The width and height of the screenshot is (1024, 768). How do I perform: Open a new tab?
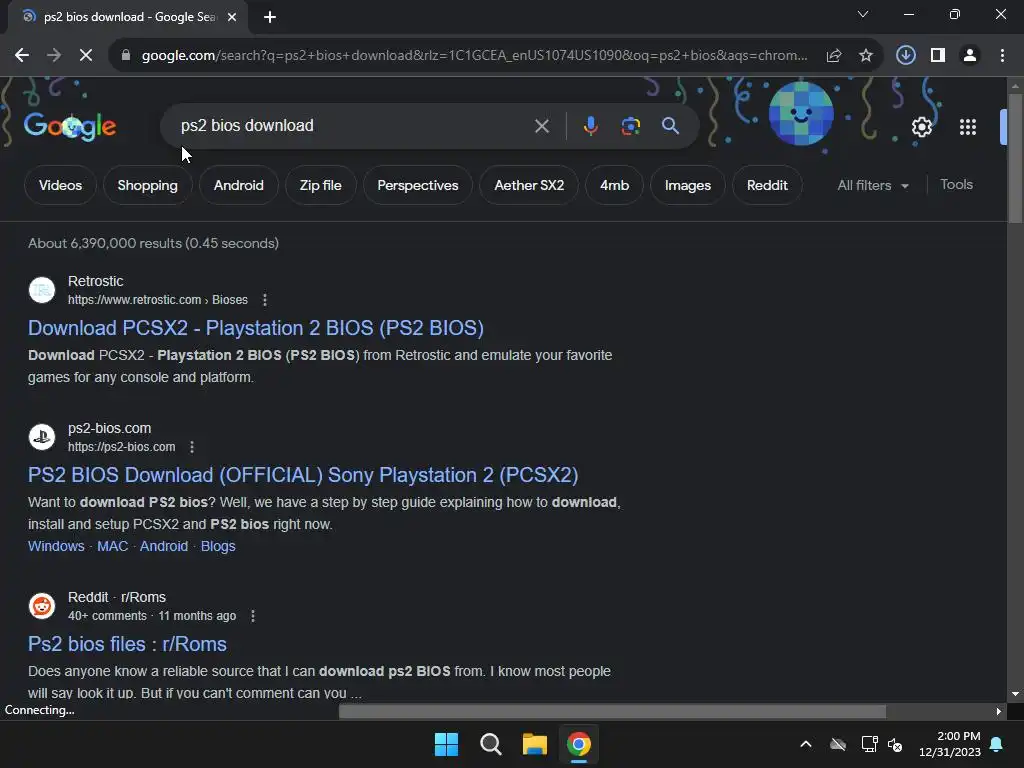[270, 17]
